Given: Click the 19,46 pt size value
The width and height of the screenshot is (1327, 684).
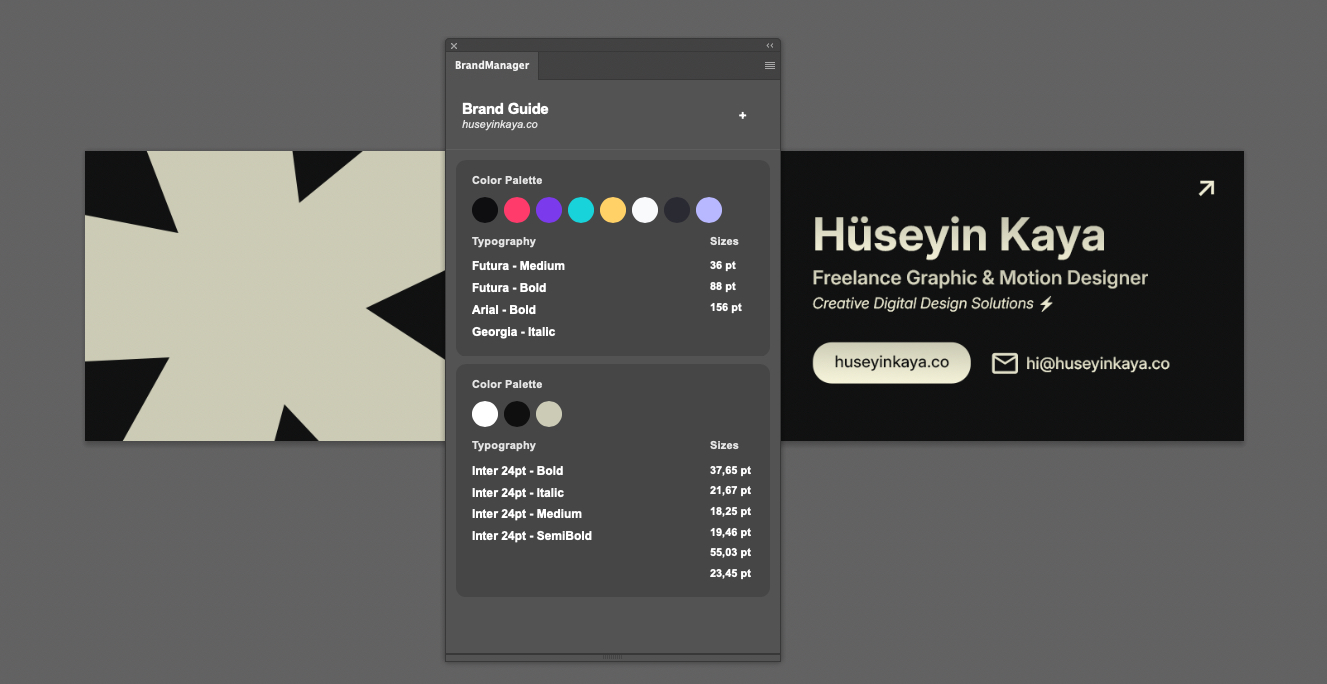Looking at the screenshot, I should (730, 533).
